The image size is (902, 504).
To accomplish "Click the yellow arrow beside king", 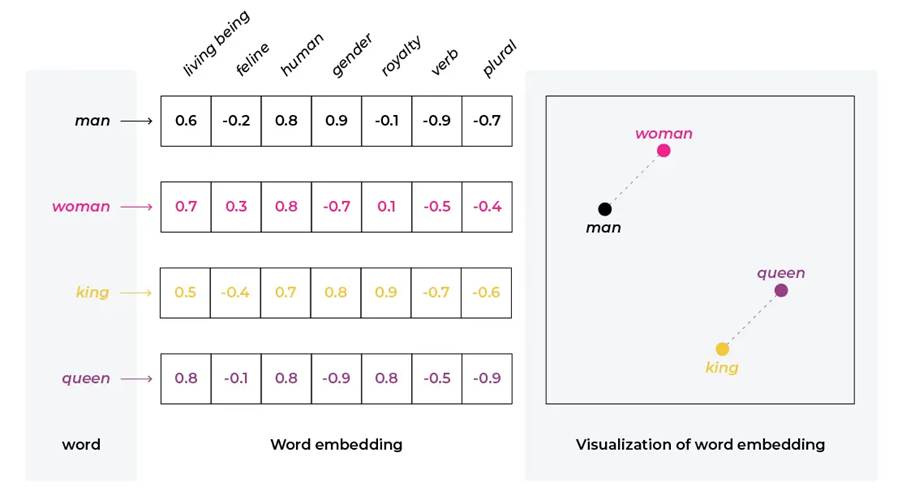I will point(136,293).
